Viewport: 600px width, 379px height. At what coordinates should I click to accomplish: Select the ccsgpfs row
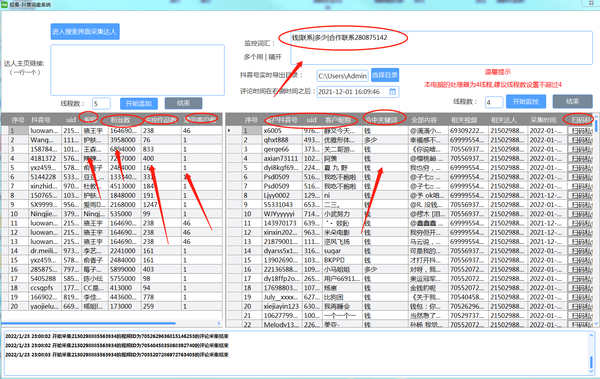pos(112,288)
